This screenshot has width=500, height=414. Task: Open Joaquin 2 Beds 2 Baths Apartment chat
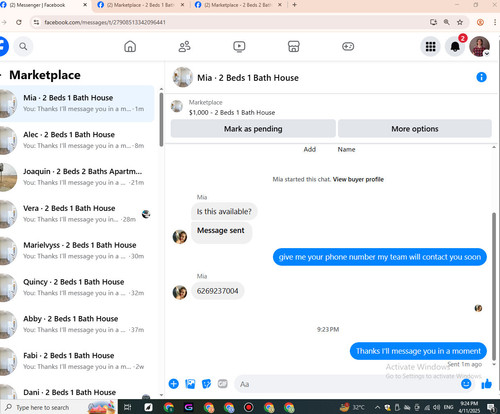(x=77, y=177)
